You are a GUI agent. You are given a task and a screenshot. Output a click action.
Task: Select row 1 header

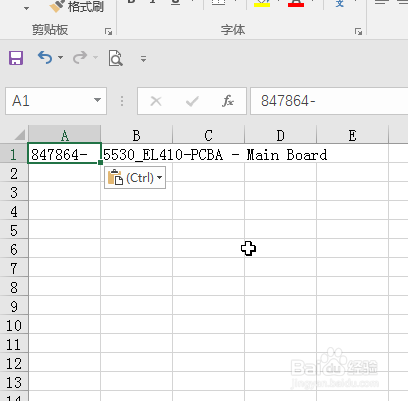pyautogui.click(x=14, y=154)
